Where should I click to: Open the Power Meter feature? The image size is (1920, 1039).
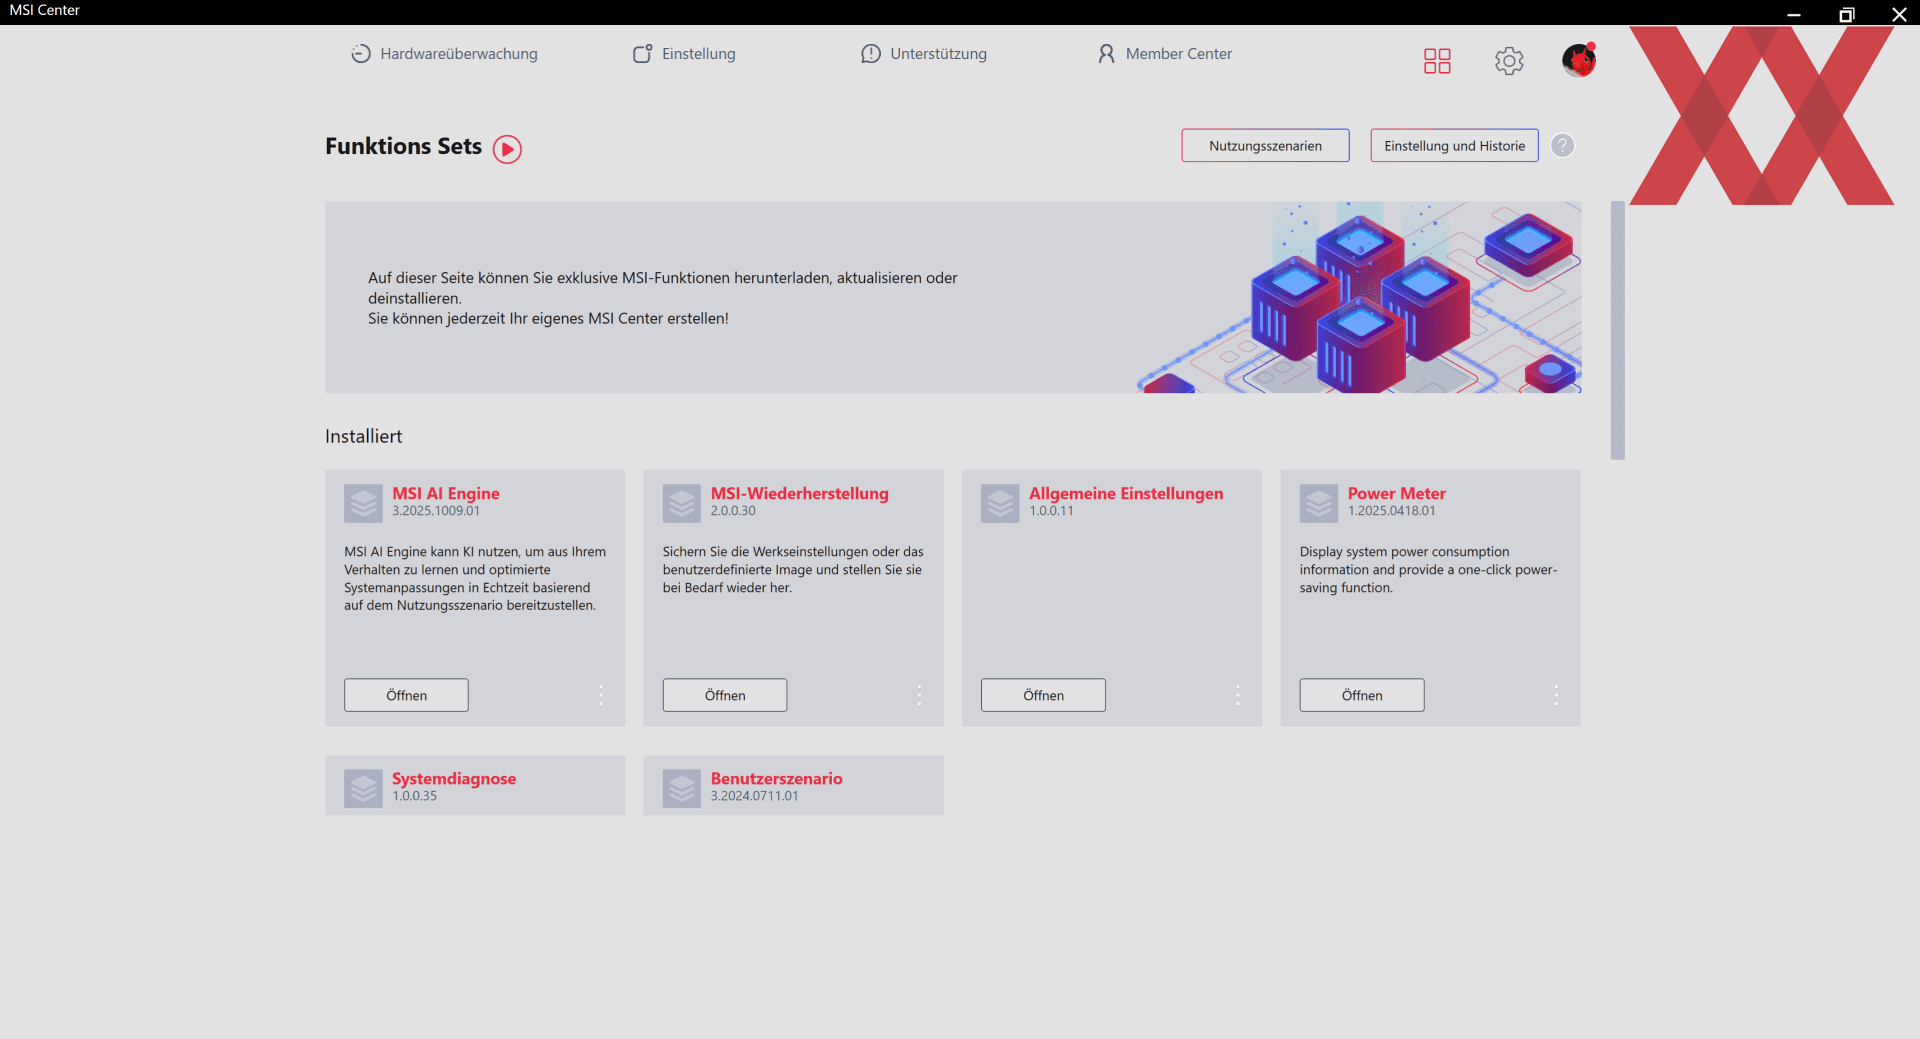click(1362, 695)
